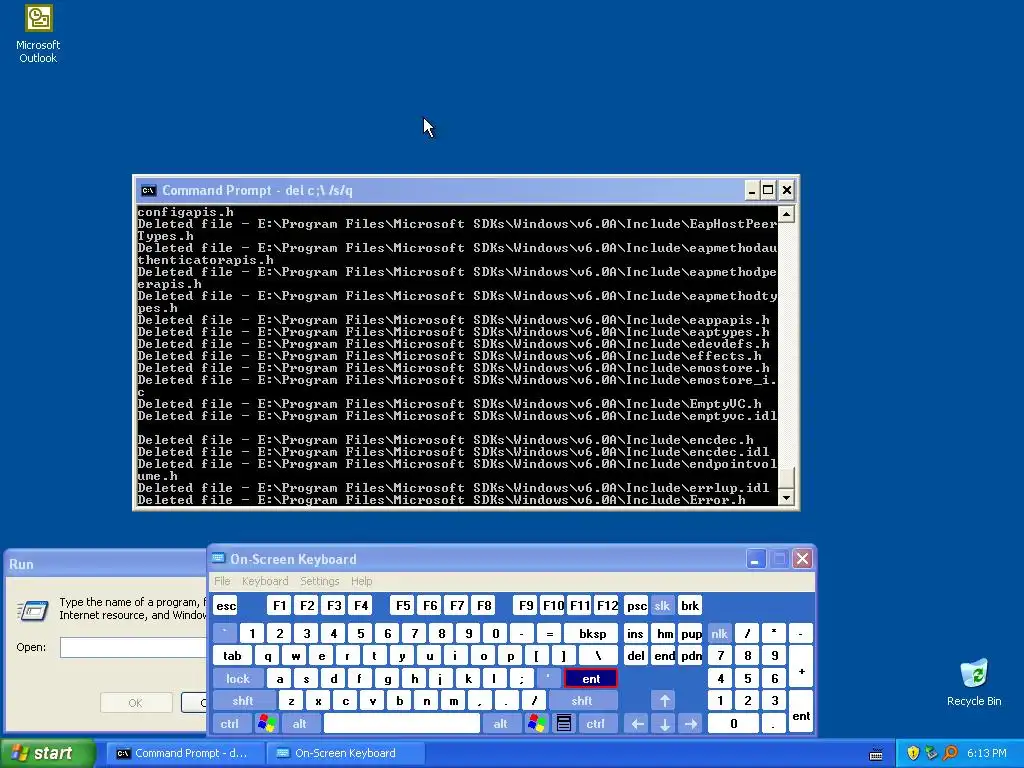Viewport: 1024px width, 768px height.
Task: Click the space bar key
Action: pos(402,724)
